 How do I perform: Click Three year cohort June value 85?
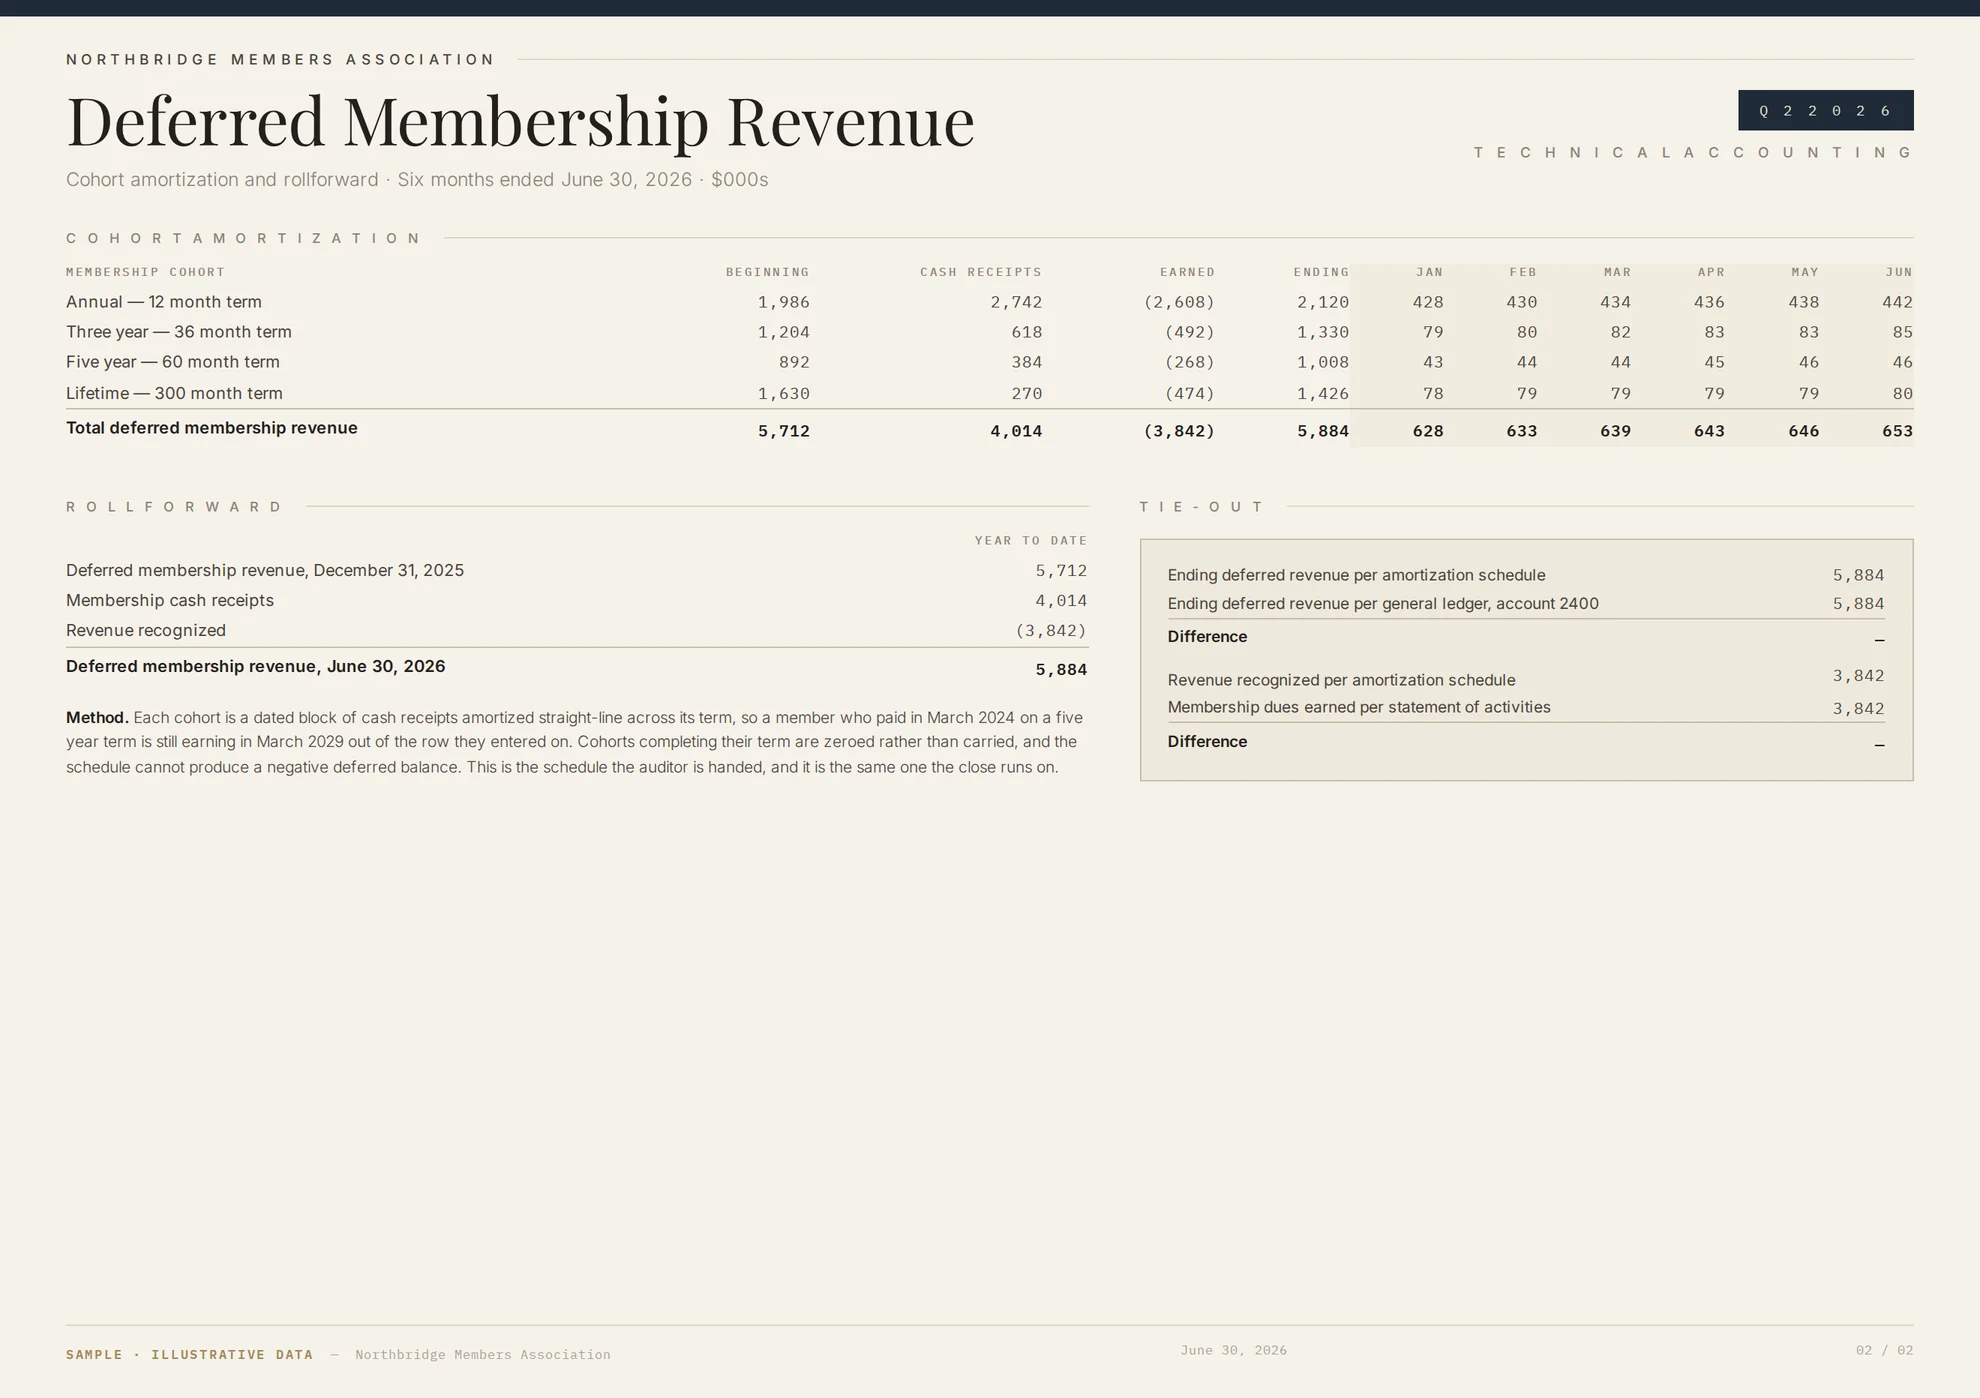coord(1903,332)
